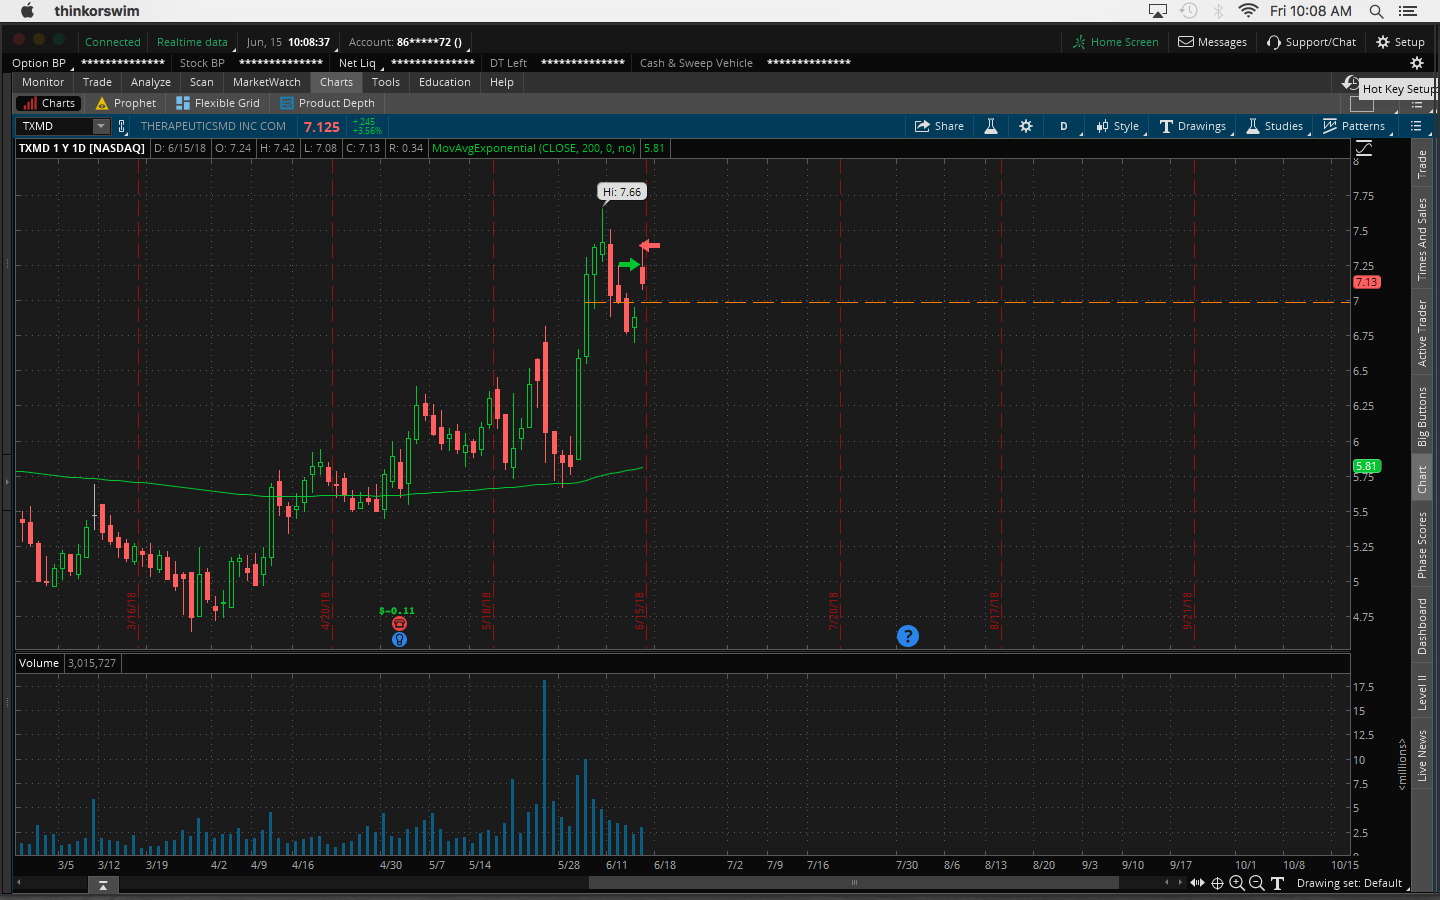The image size is (1440, 900).
Task: Click the expand time axis icon
Action: point(1197,883)
